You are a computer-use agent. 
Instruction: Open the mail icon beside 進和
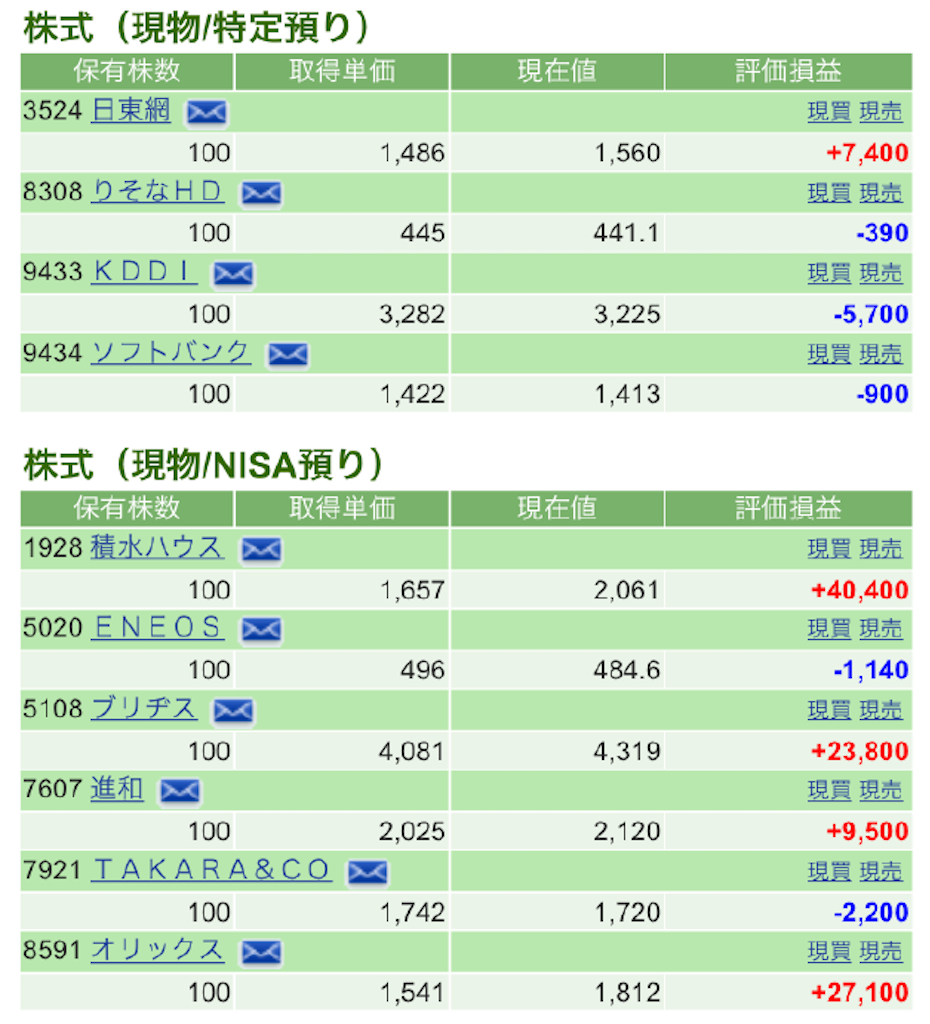180,792
